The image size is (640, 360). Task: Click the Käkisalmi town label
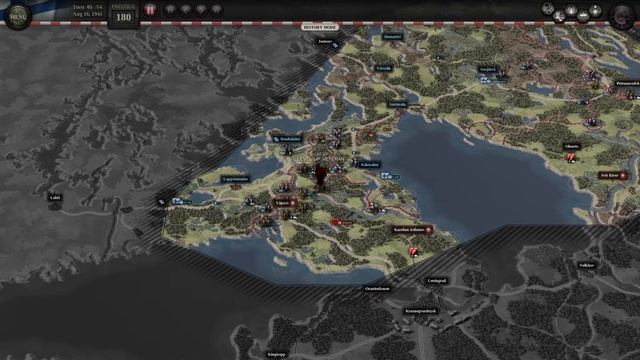coord(369,164)
